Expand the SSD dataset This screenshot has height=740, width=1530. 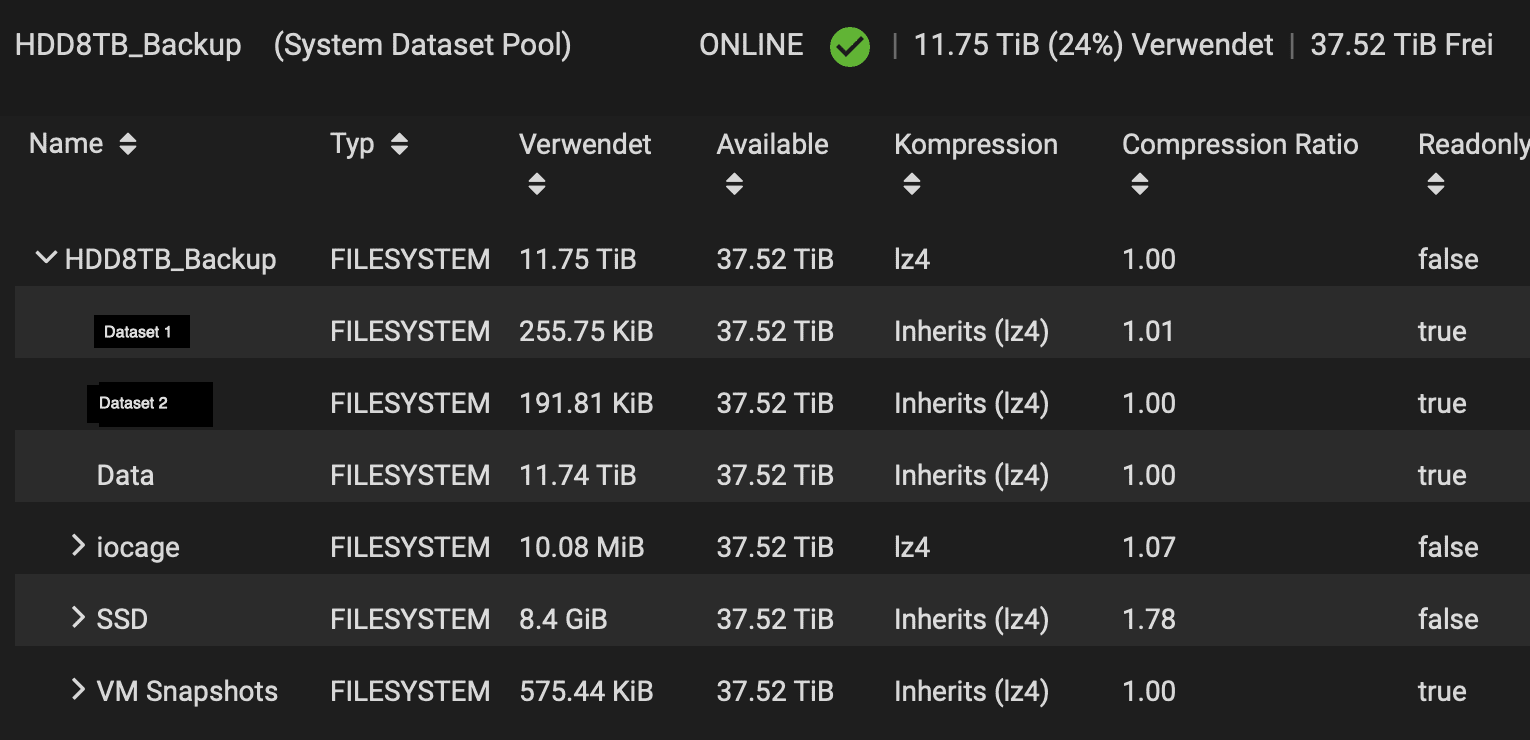tap(78, 618)
